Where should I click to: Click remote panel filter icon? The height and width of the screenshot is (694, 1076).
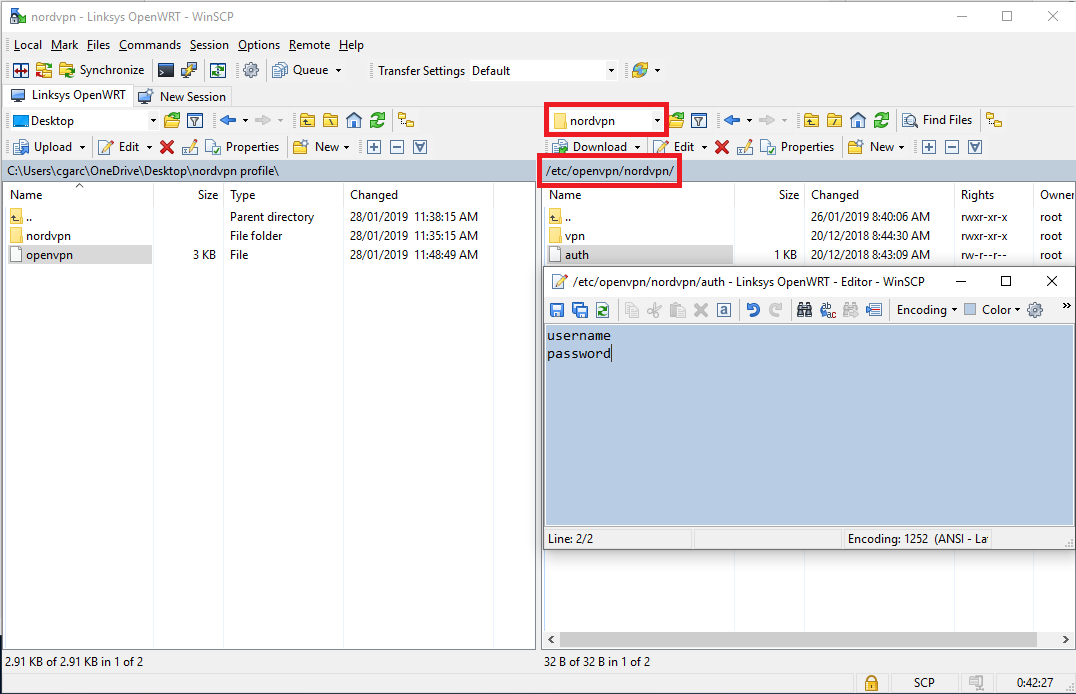699,121
